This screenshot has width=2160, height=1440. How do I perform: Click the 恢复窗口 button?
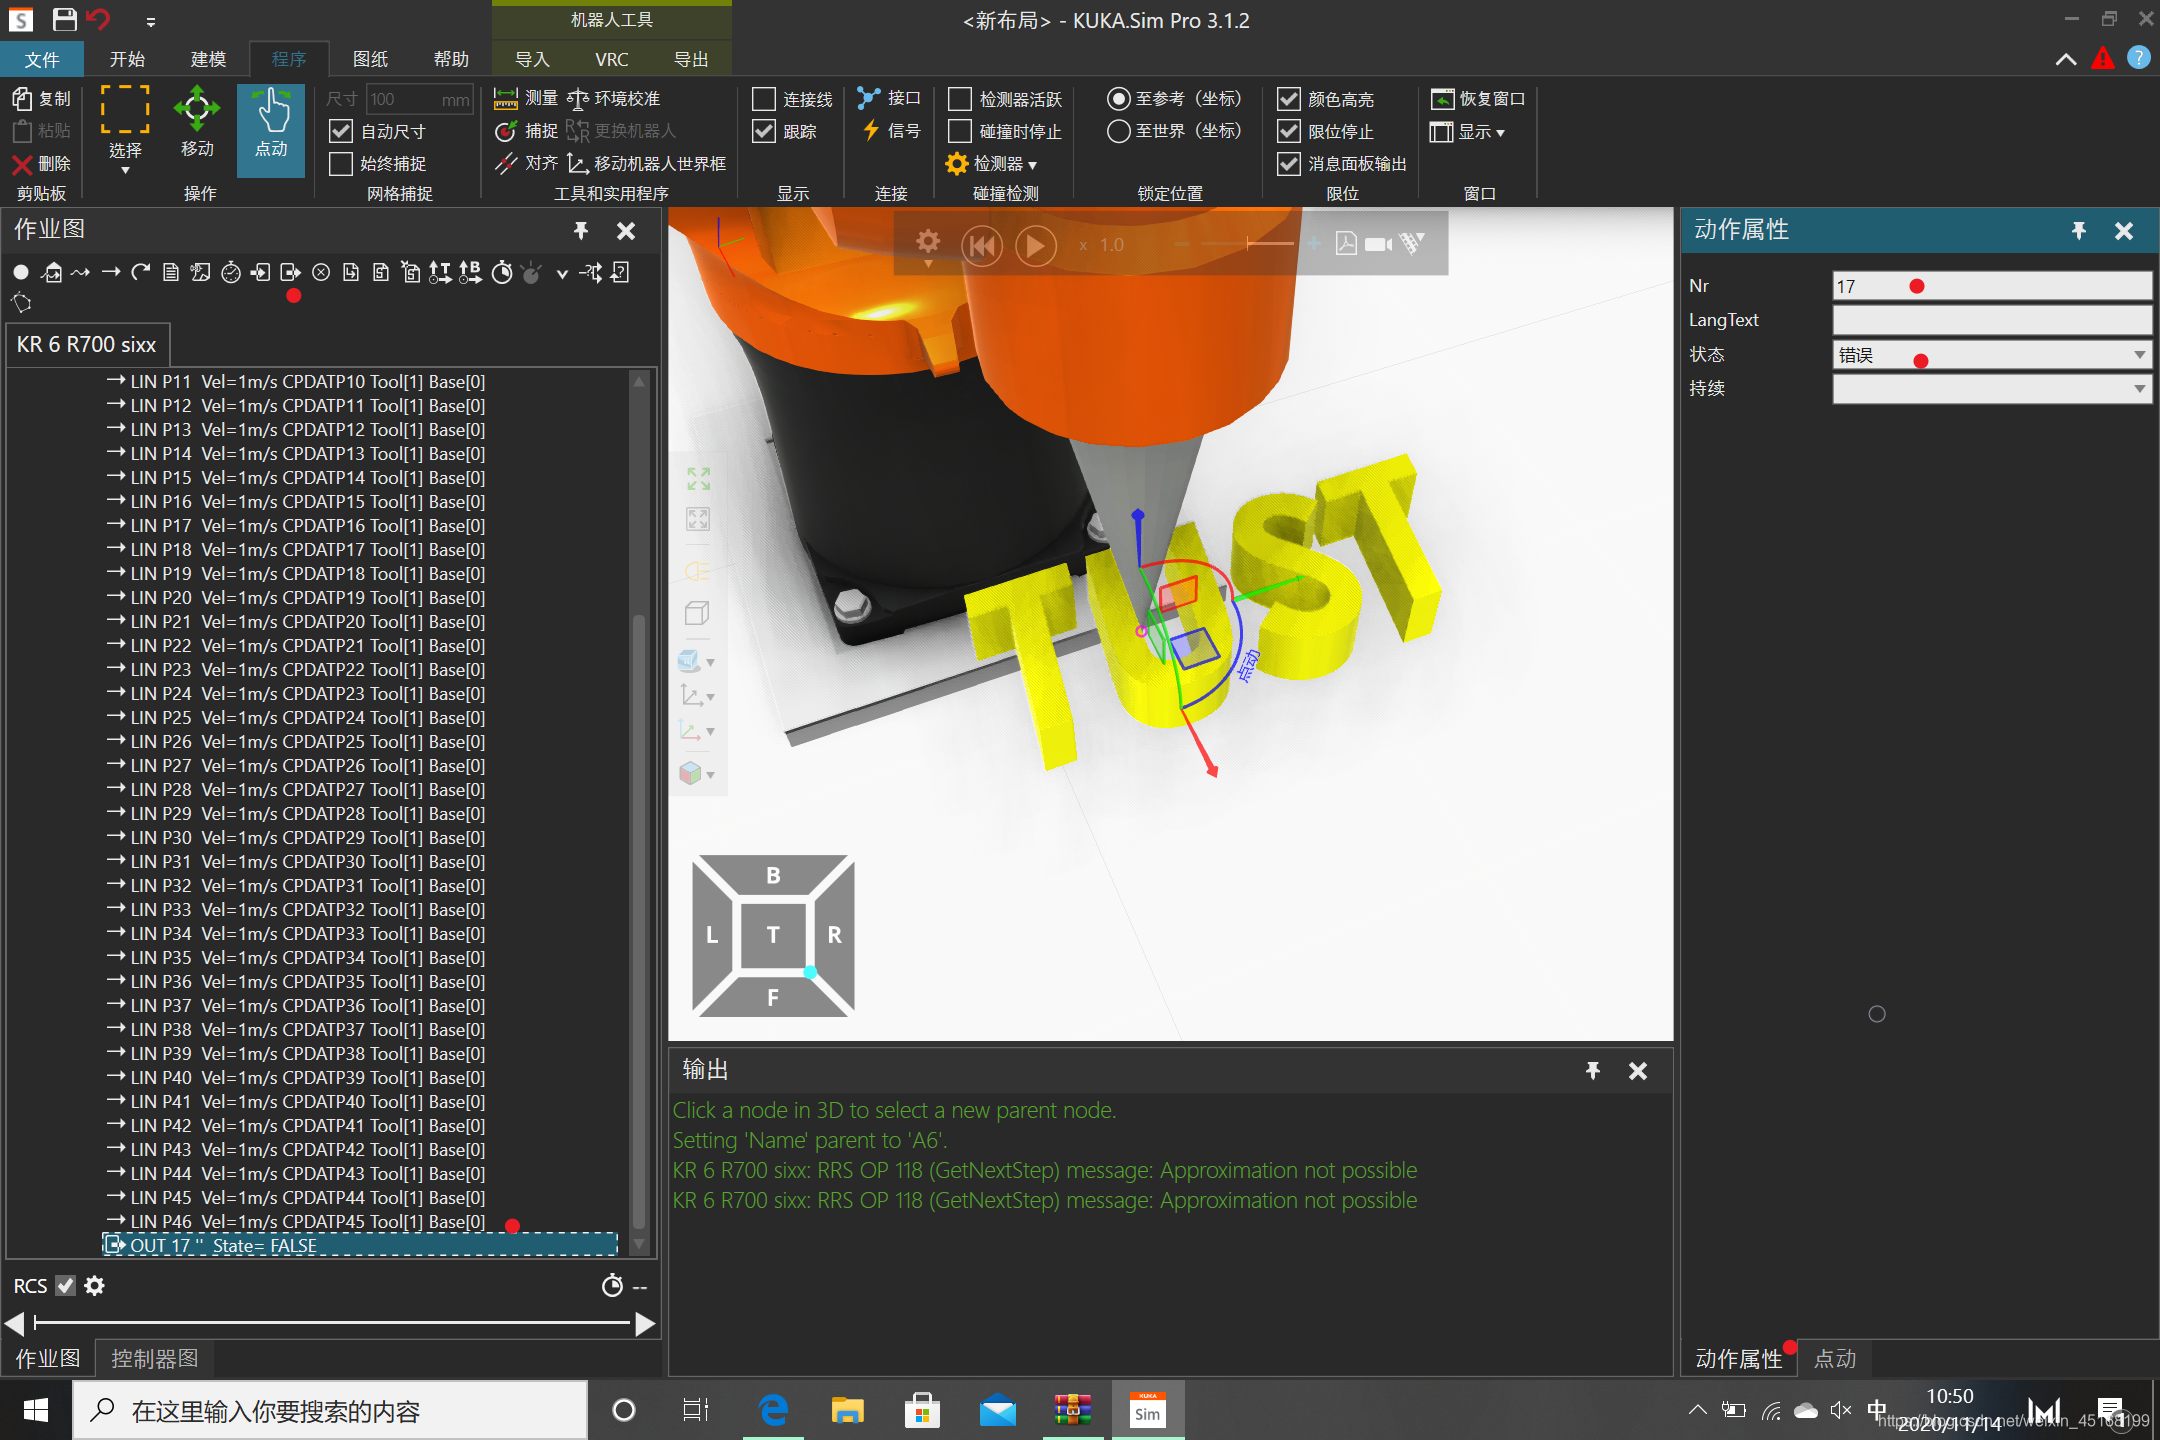pyautogui.click(x=1478, y=99)
